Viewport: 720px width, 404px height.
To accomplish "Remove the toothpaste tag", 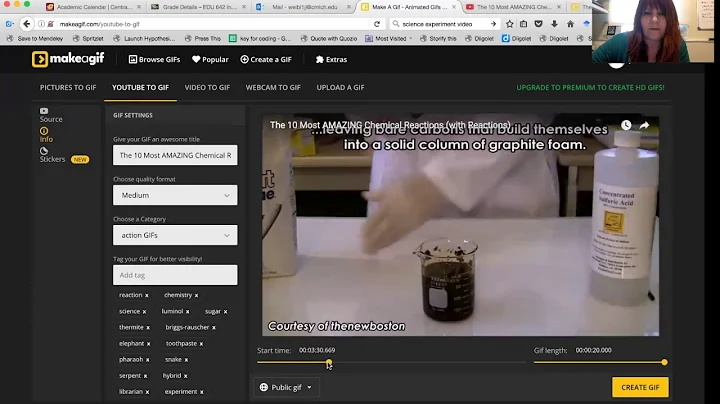I will (201, 344).
